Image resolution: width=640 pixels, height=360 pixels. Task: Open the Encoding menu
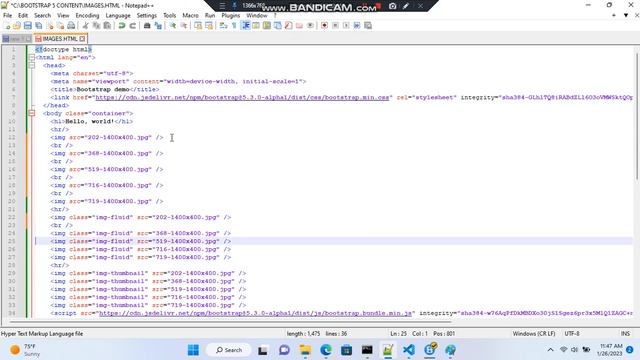coord(87,16)
